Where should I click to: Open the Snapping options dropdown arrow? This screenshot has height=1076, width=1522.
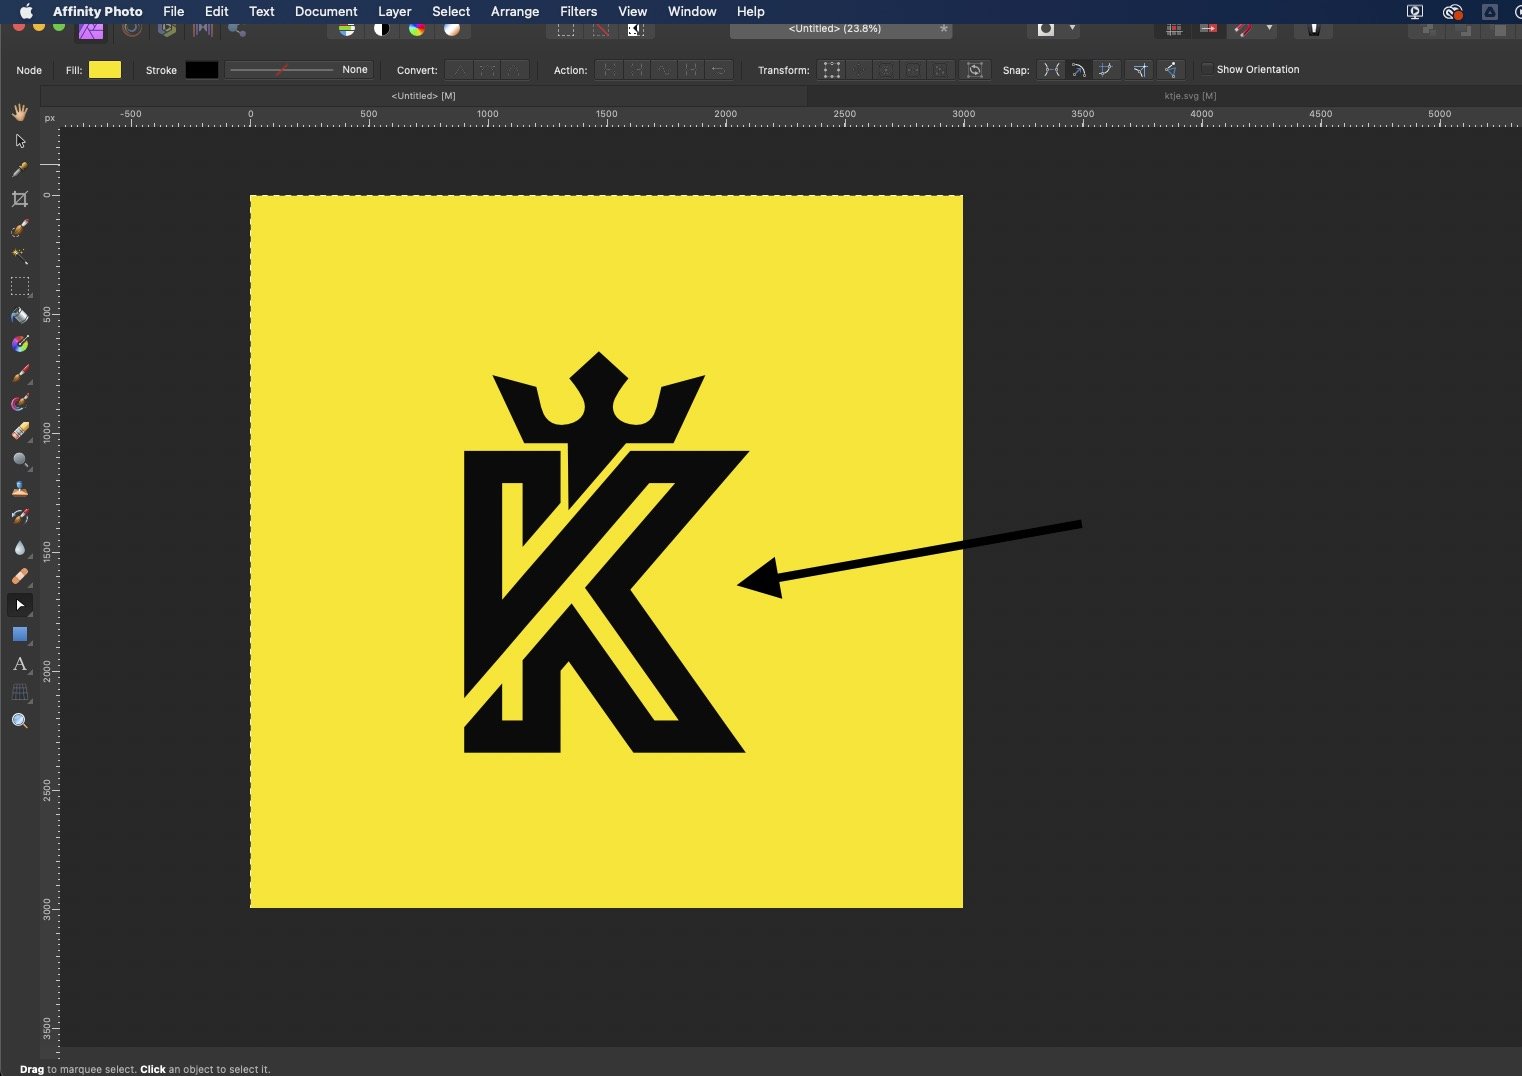(1269, 28)
